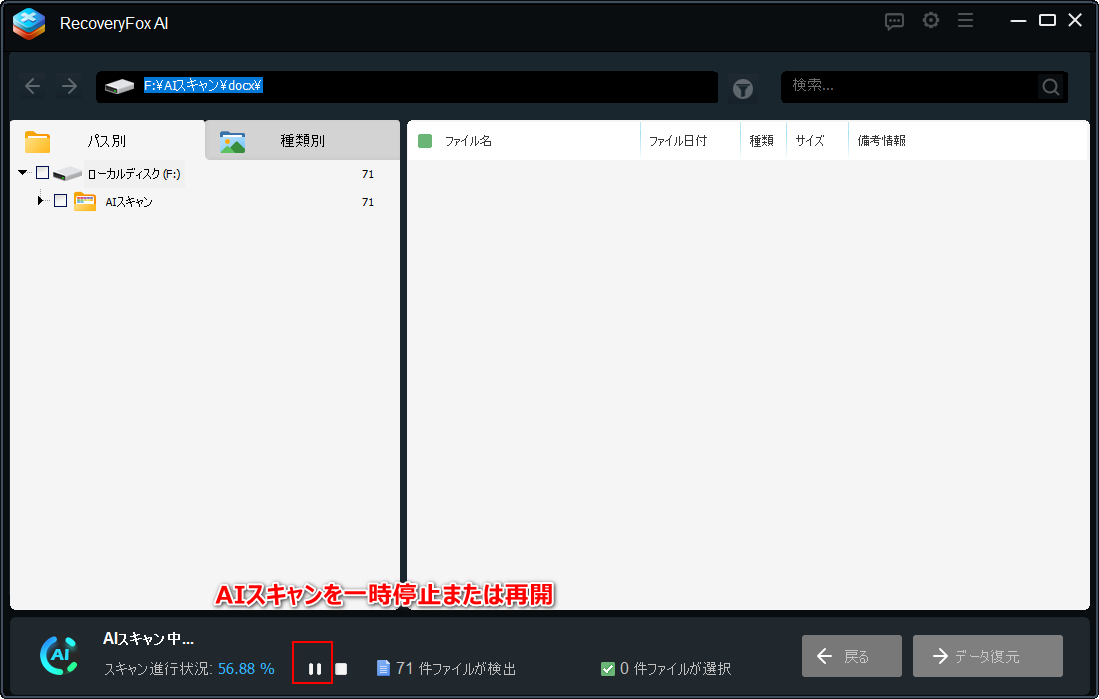Click the F:¥AIスキャン¥docx¥ path field

407,87
